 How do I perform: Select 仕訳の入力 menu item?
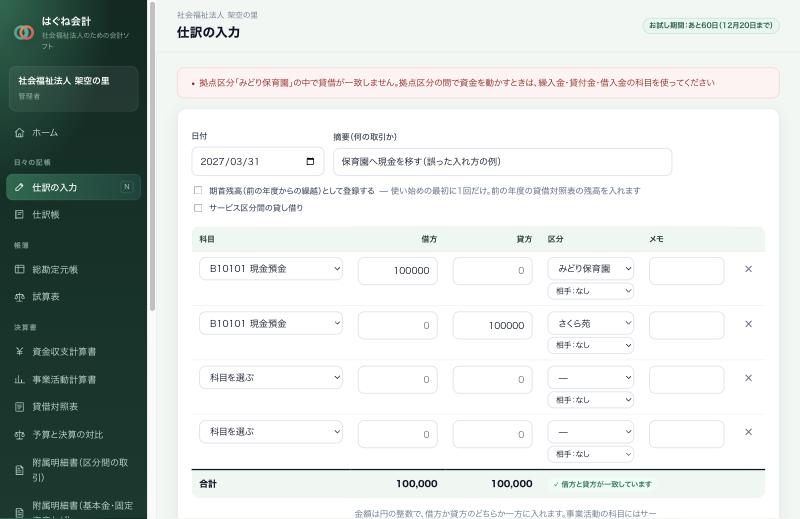click(x=73, y=187)
